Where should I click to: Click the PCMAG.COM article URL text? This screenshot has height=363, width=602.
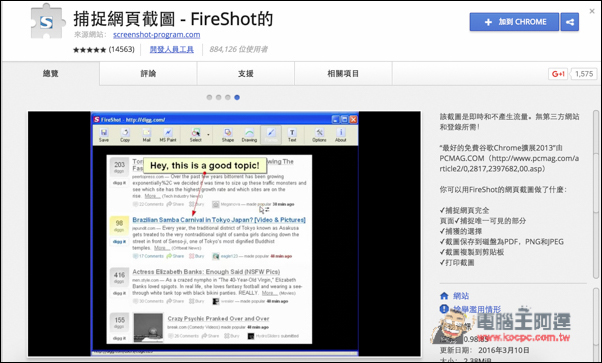[509, 163]
